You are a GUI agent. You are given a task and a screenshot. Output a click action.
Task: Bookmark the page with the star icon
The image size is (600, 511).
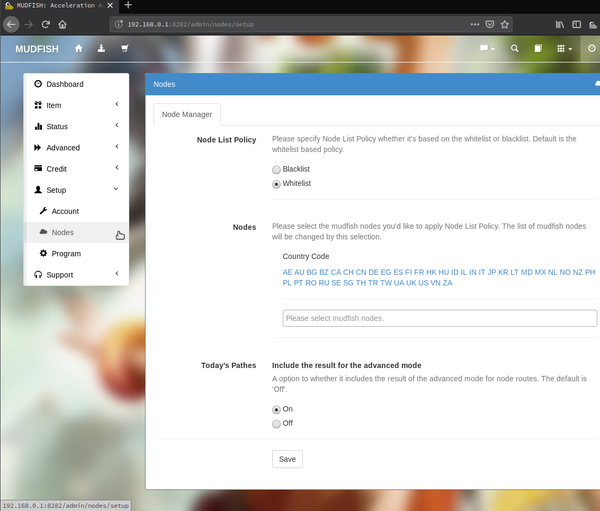505,24
